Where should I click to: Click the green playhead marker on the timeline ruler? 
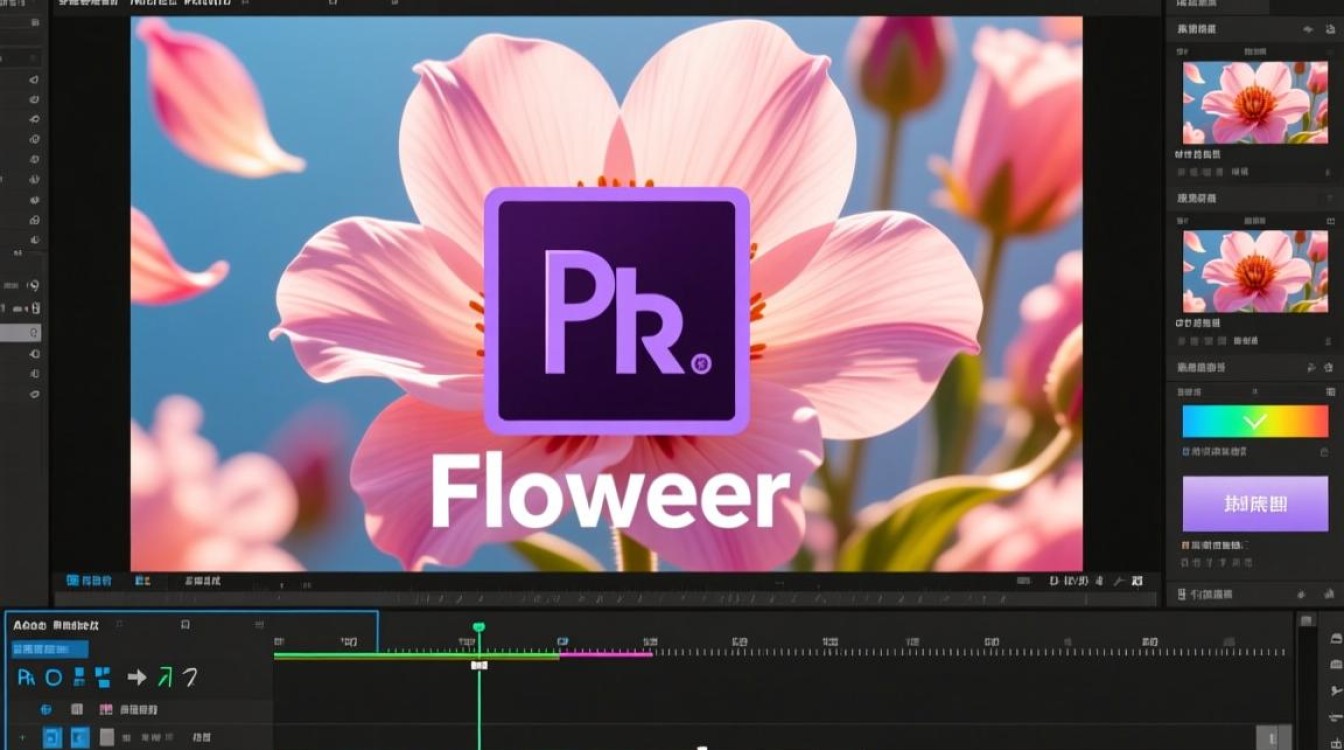point(479,627)
